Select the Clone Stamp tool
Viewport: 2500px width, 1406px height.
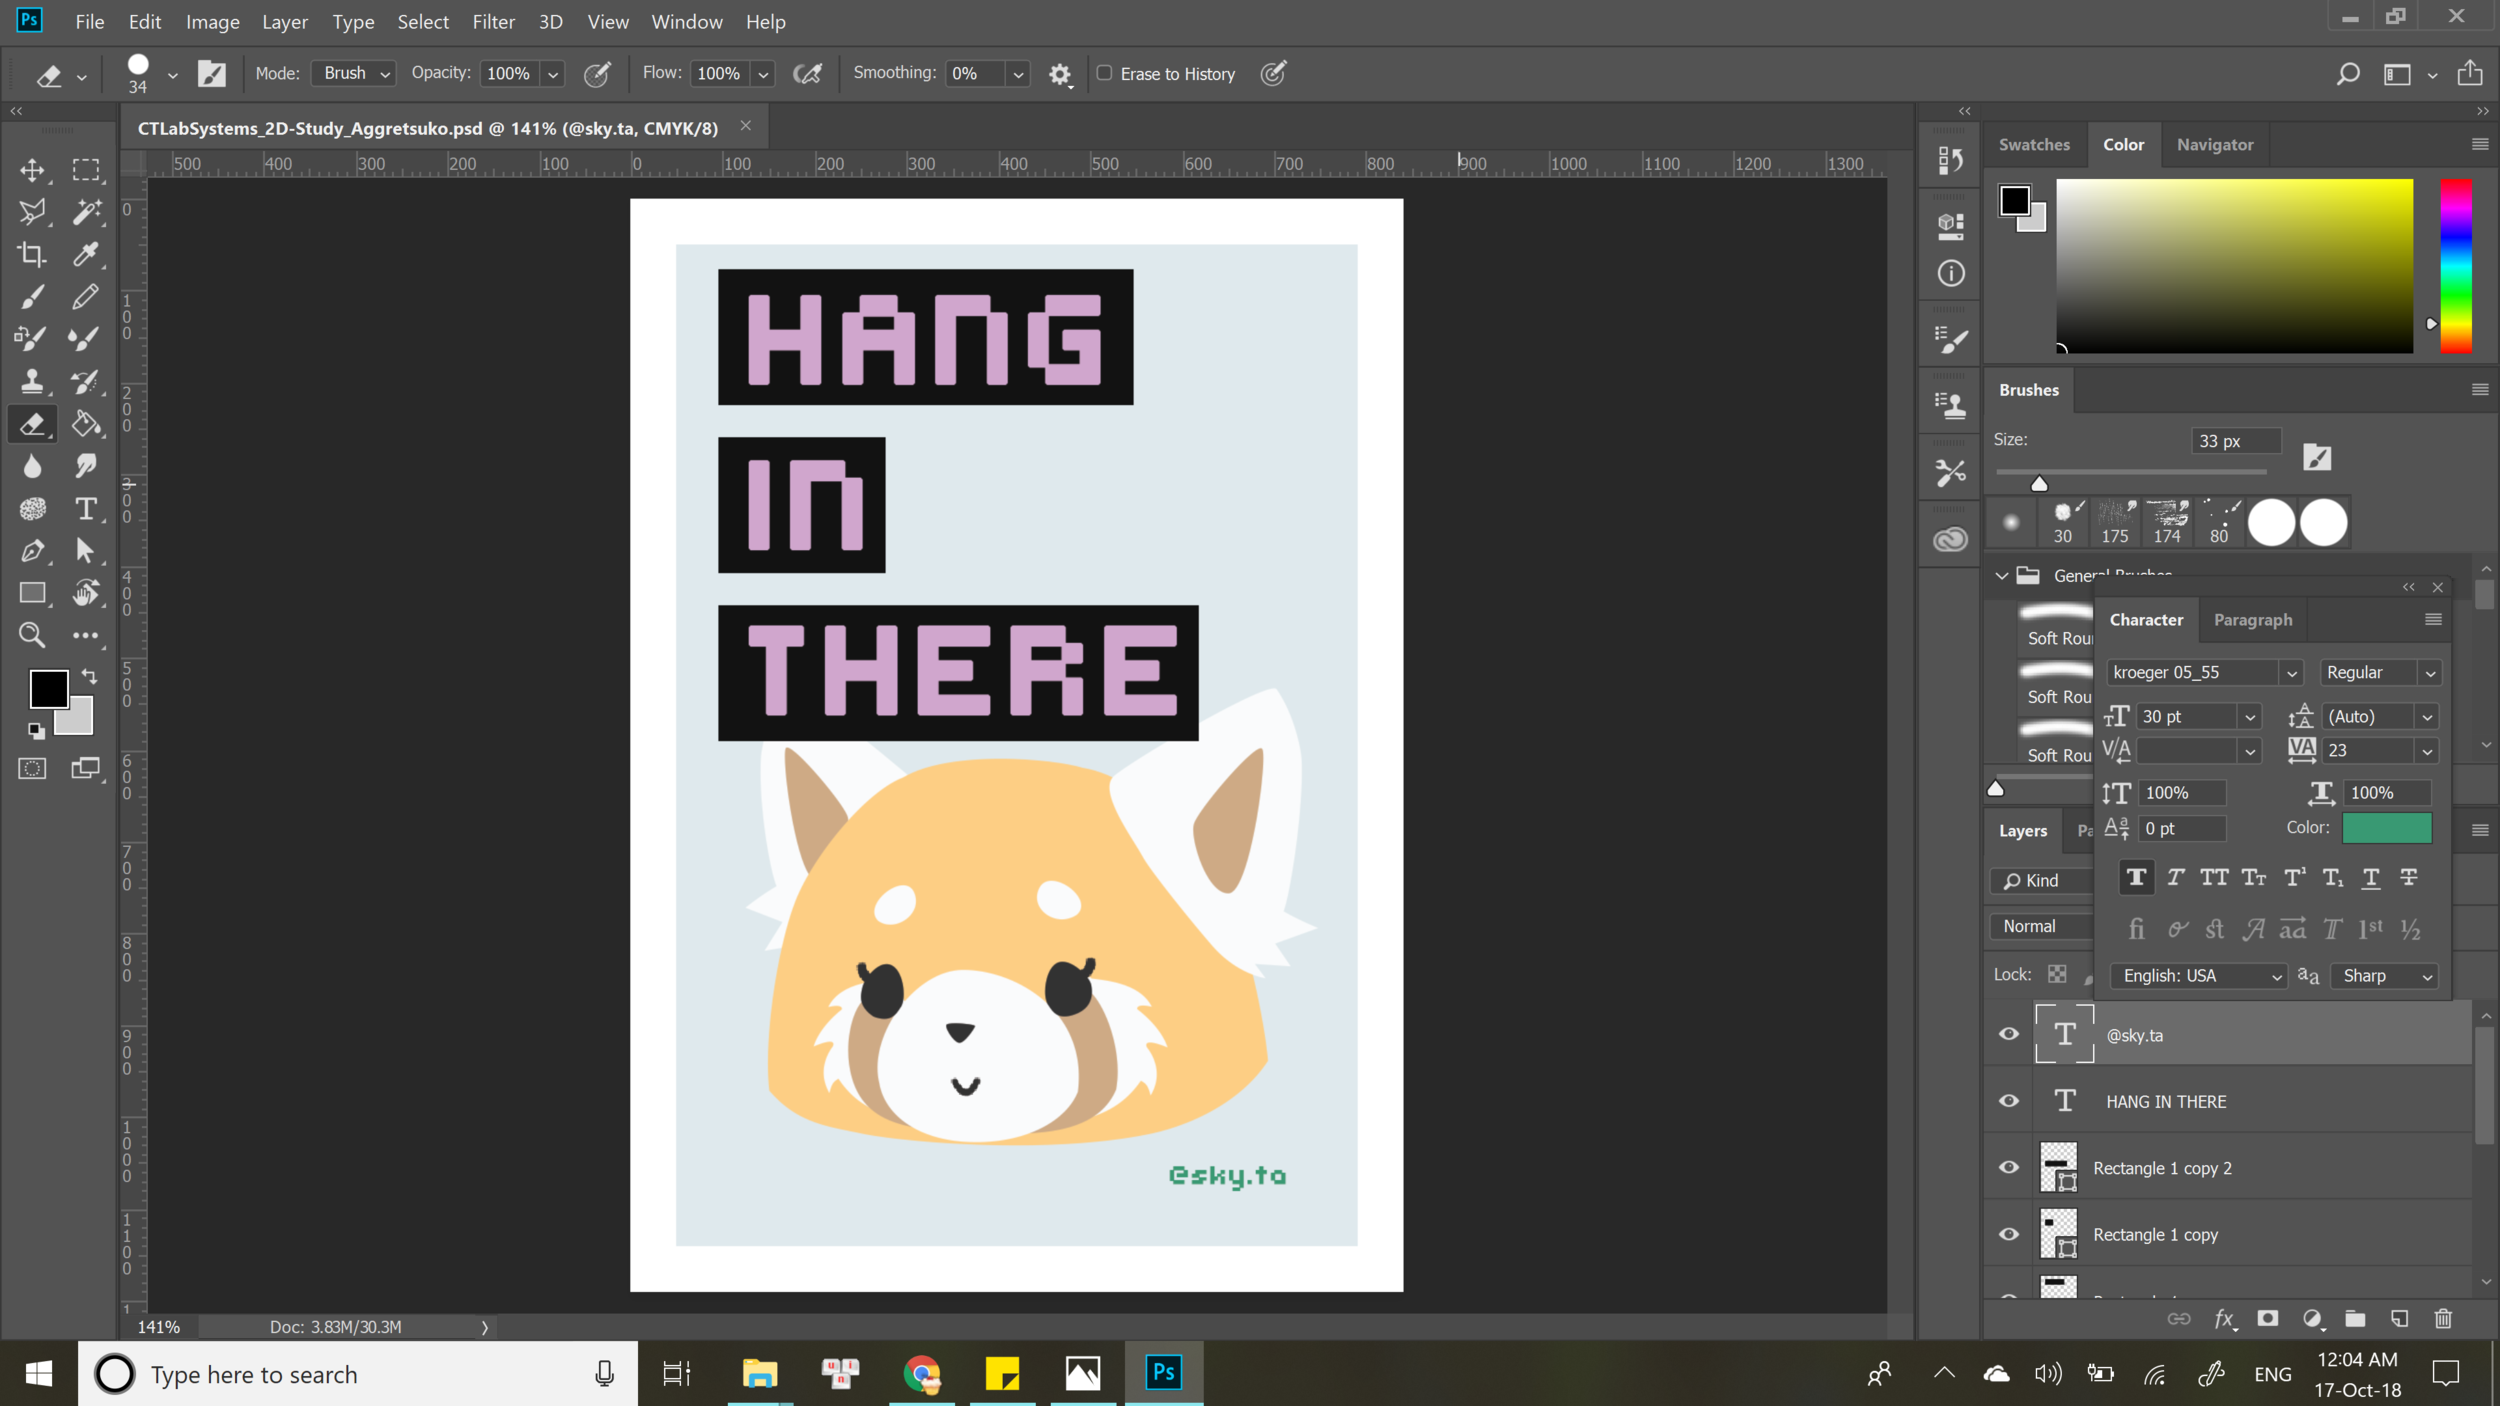coord(32,381)
